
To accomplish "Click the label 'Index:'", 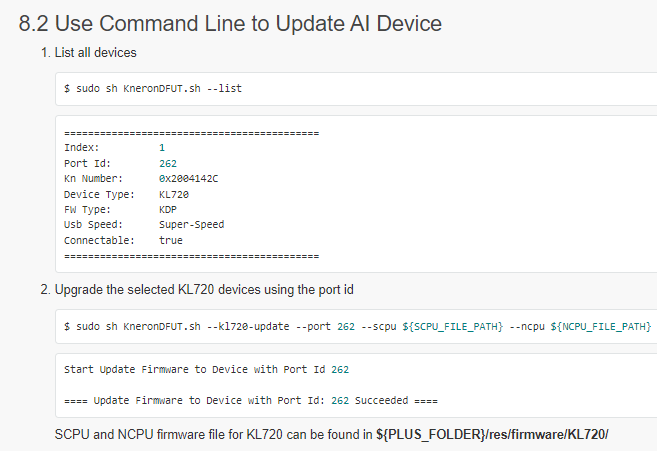I will click(82, 148).
